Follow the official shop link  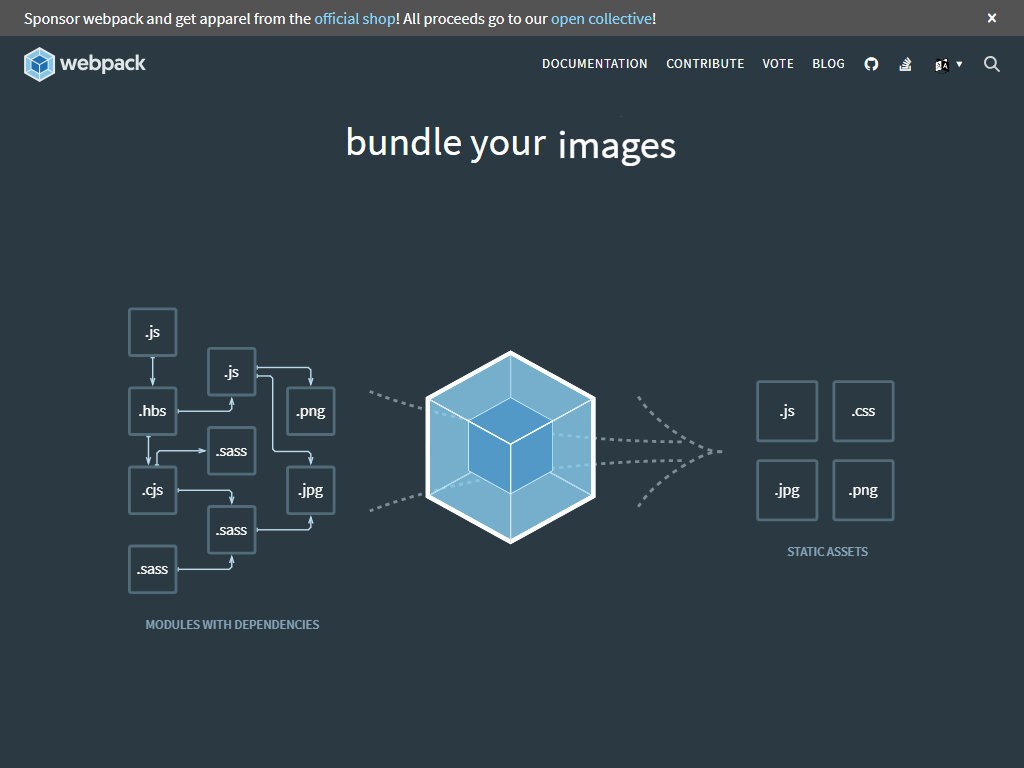355,19
